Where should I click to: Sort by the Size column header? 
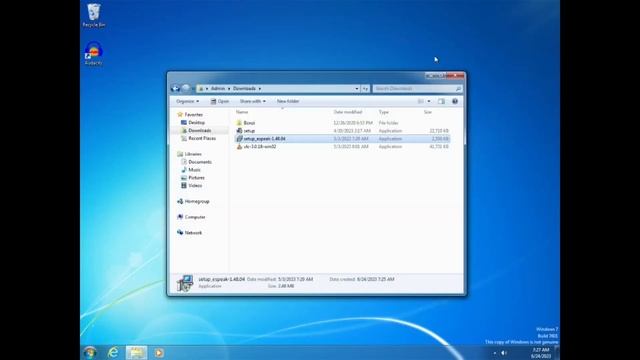[x=427, y=112]
